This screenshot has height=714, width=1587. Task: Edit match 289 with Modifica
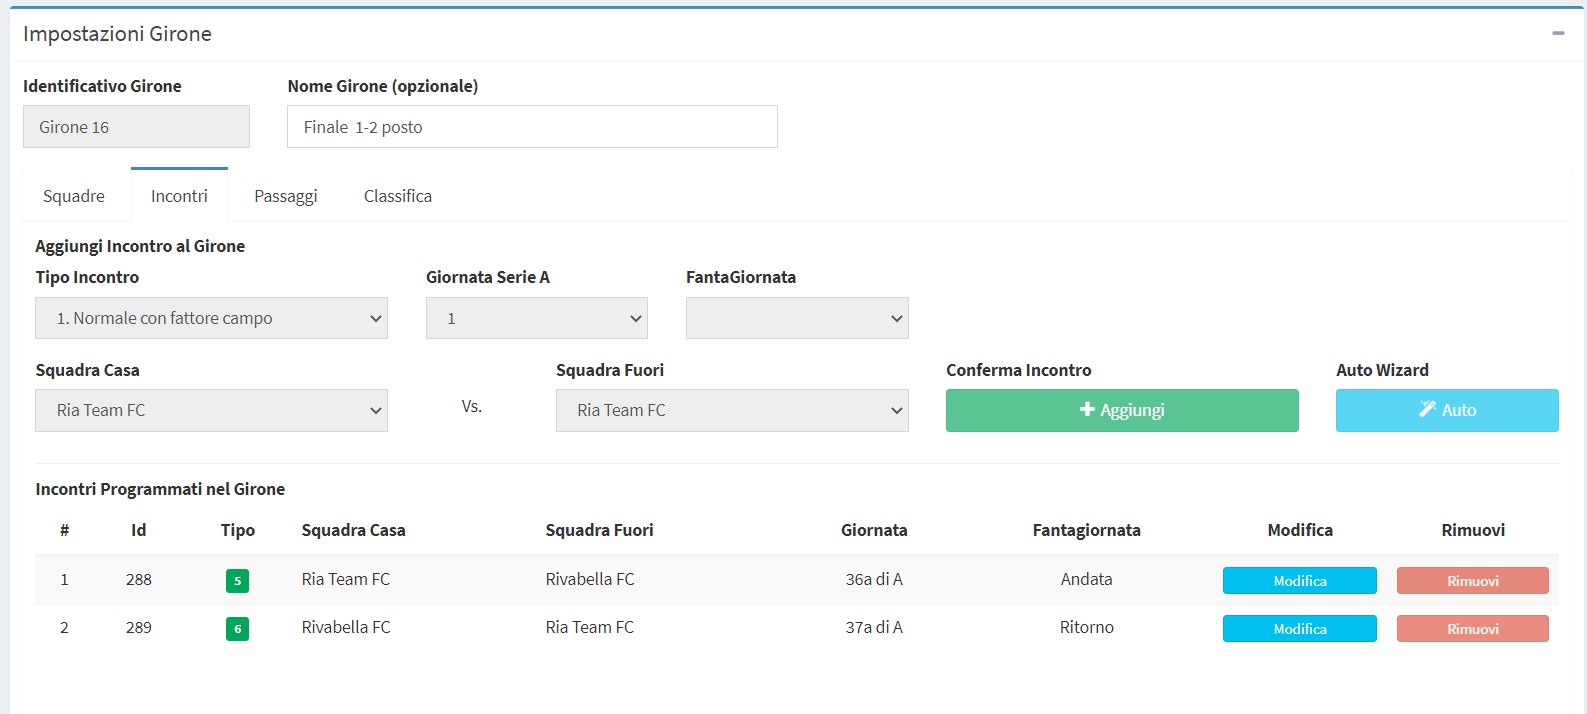click(1299, 629)
